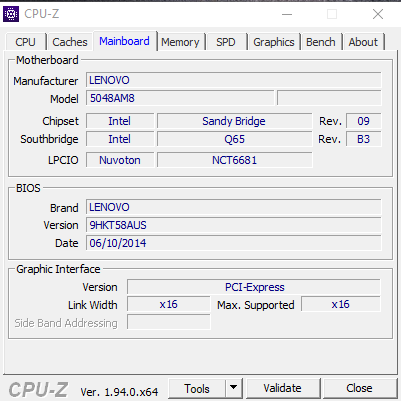The image size is (401, 401).
Task: Click BIOS version 9HKT58AUS
Action: [x=233, y=225]
